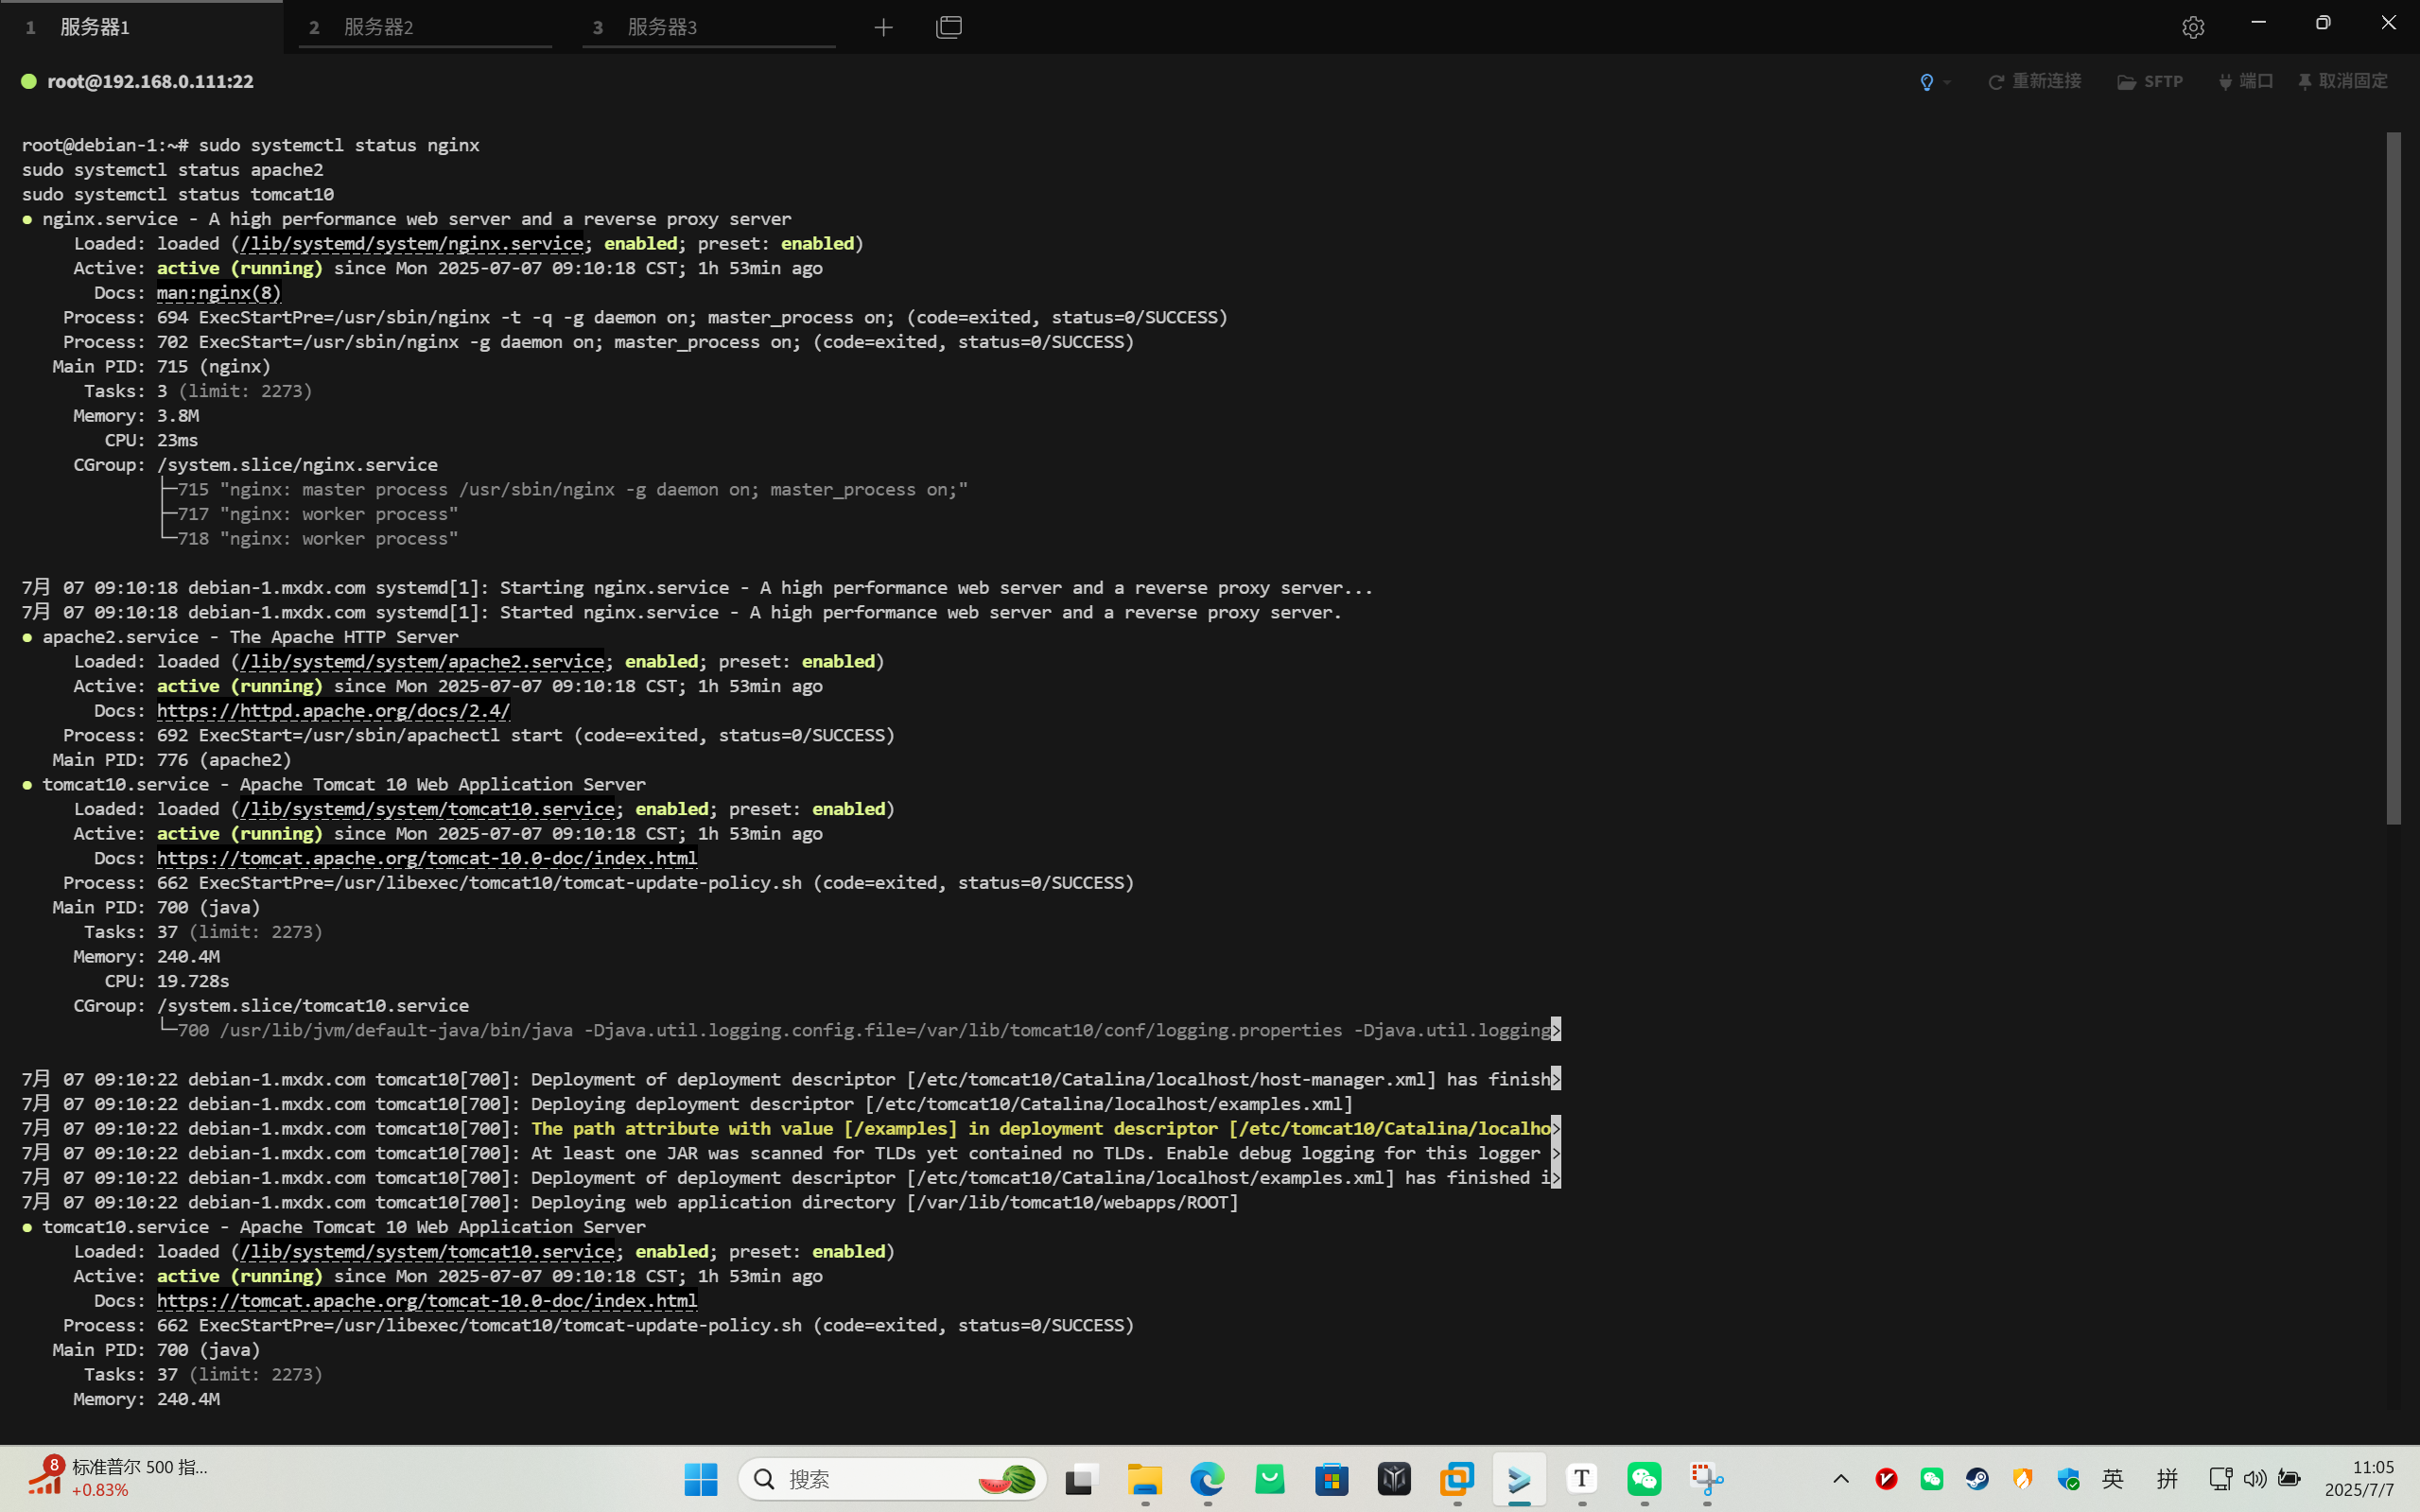
Task: Open the dark cube app taskbar icon
Action: pos(1394,1479)
